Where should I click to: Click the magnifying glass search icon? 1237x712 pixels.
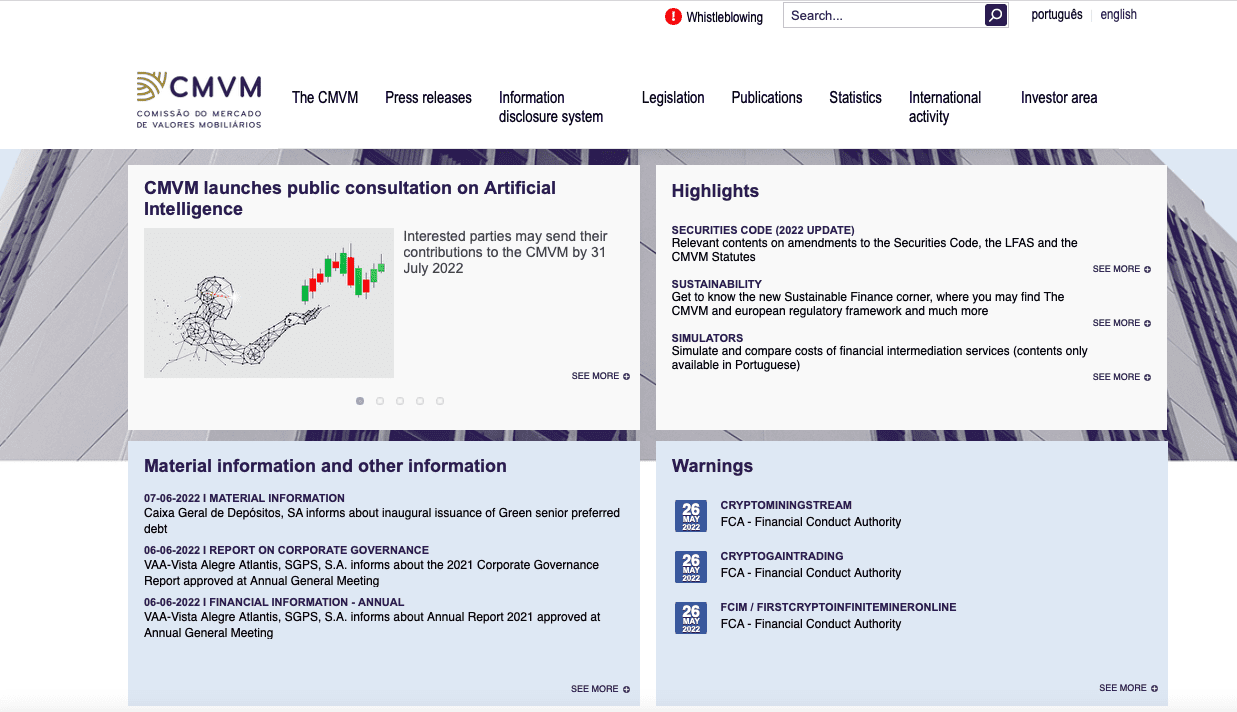pyautogui.click(x=995, y=15)
